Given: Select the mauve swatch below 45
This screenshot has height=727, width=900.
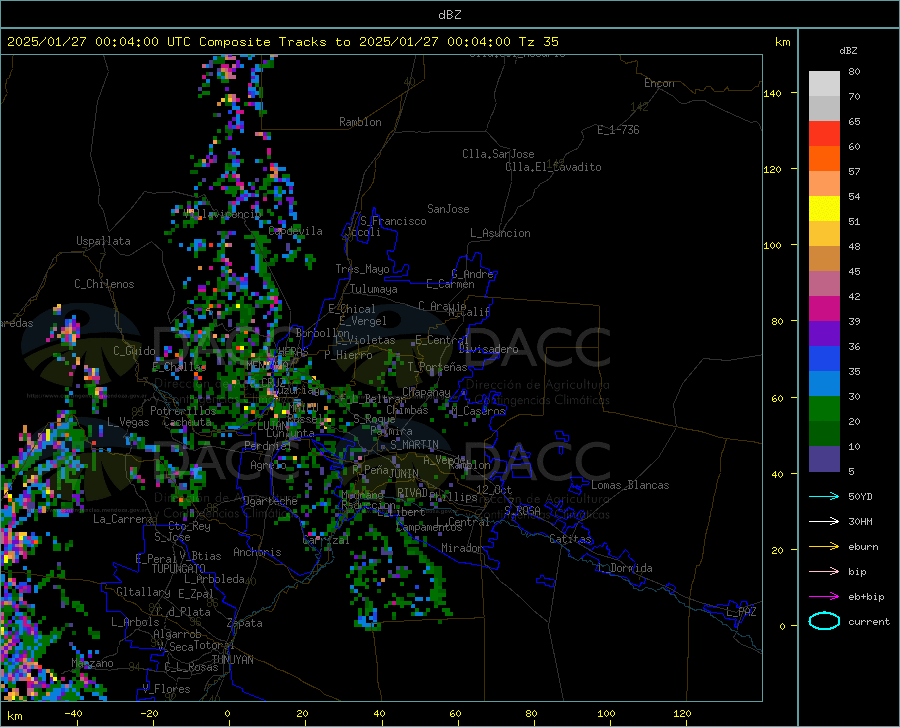Looking at the screenshot, I should [824, 284].
